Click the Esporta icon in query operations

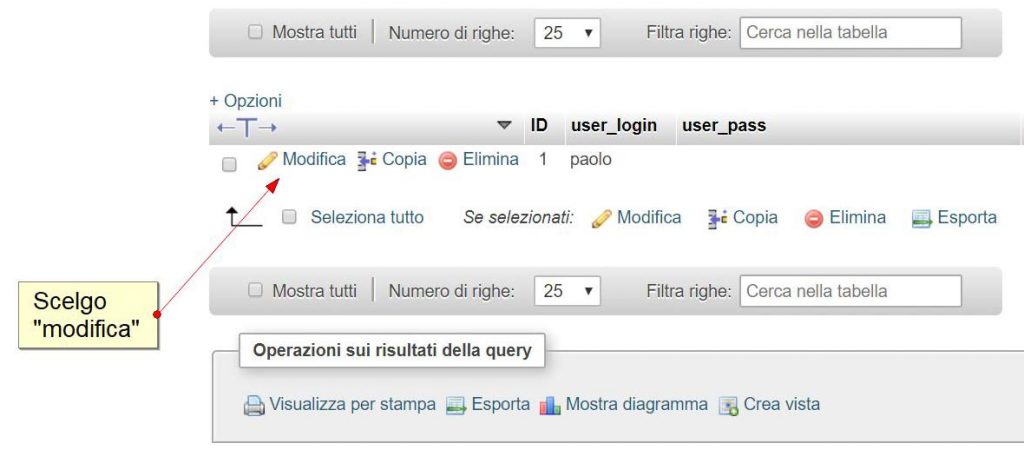click(456, 405)
